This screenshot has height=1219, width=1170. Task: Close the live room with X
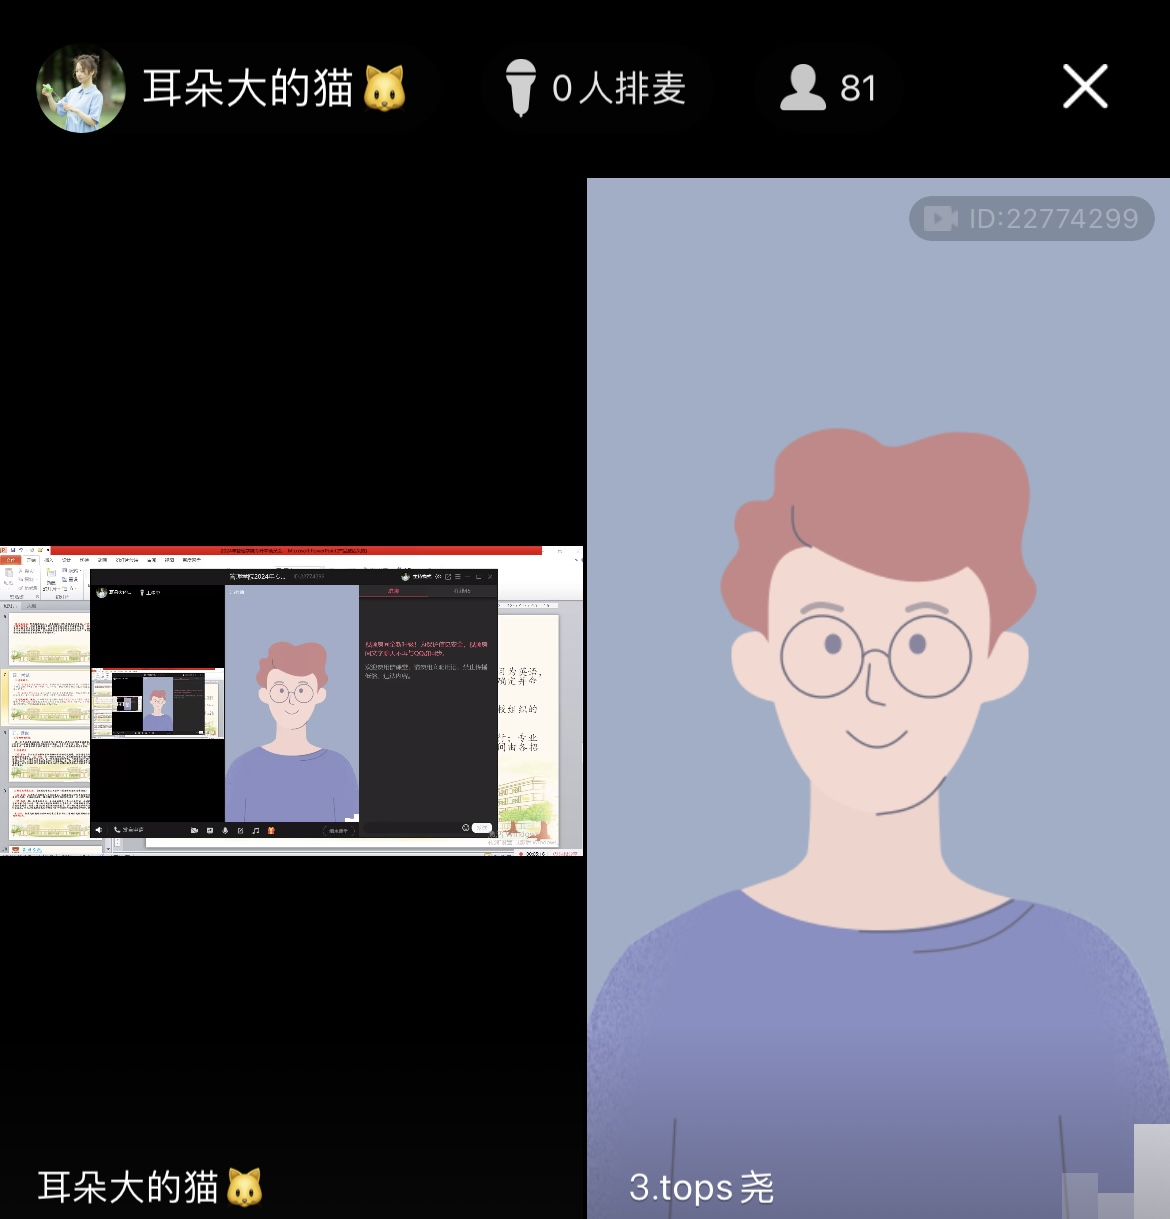[1085, 87]
